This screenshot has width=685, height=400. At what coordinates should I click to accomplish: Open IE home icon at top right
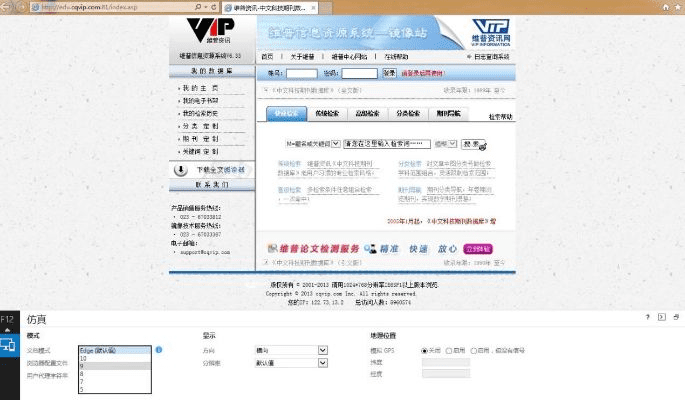pos(665,7)
